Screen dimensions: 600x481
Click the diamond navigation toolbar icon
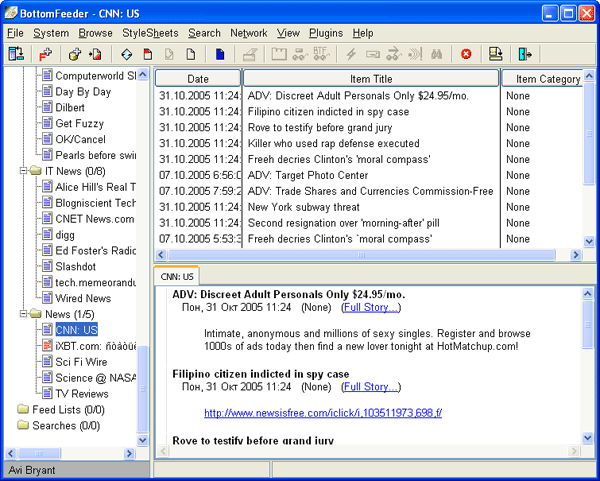coord(126,54)
